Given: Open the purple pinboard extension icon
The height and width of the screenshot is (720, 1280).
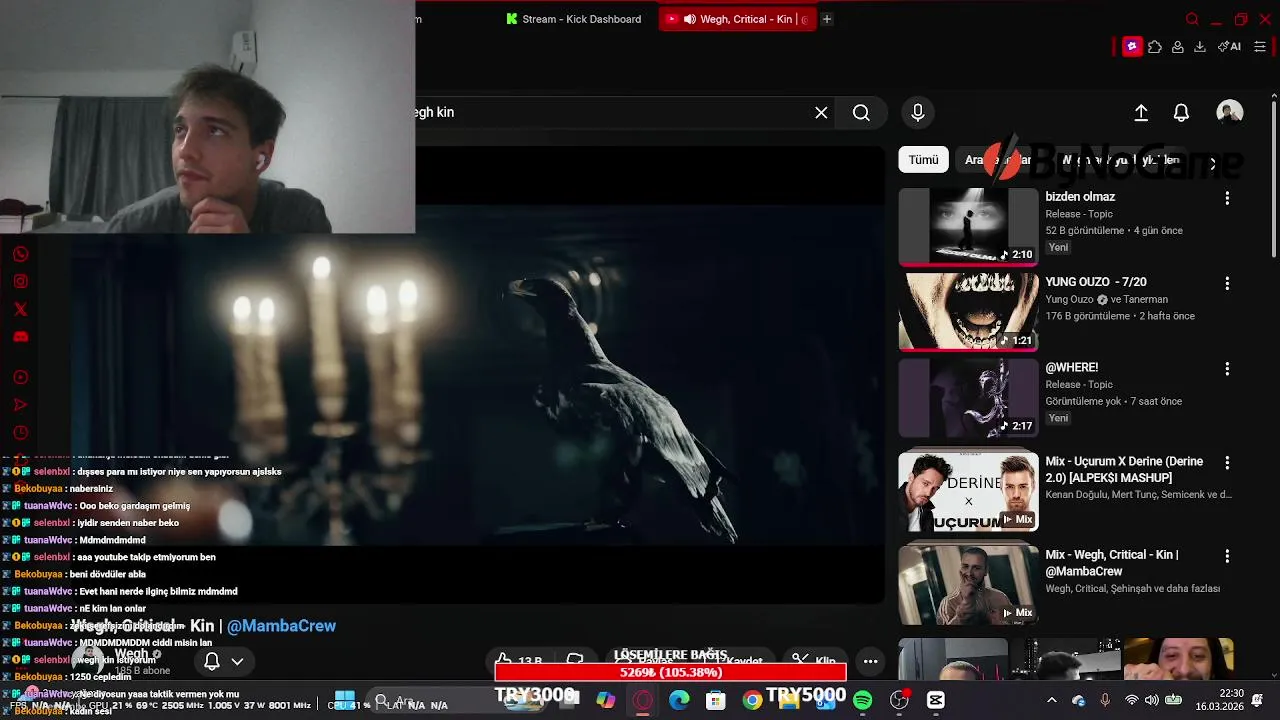Looking at the screenshot, I should (x=1132, y=46).
